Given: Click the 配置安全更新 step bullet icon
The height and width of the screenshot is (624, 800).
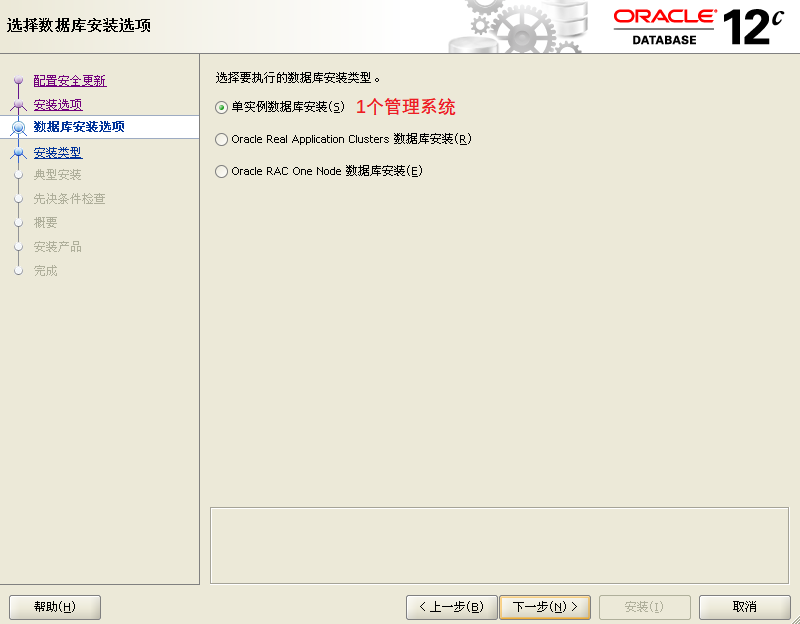Looking at the screenshot, I should pyautogui.click(x=18, y=80).
